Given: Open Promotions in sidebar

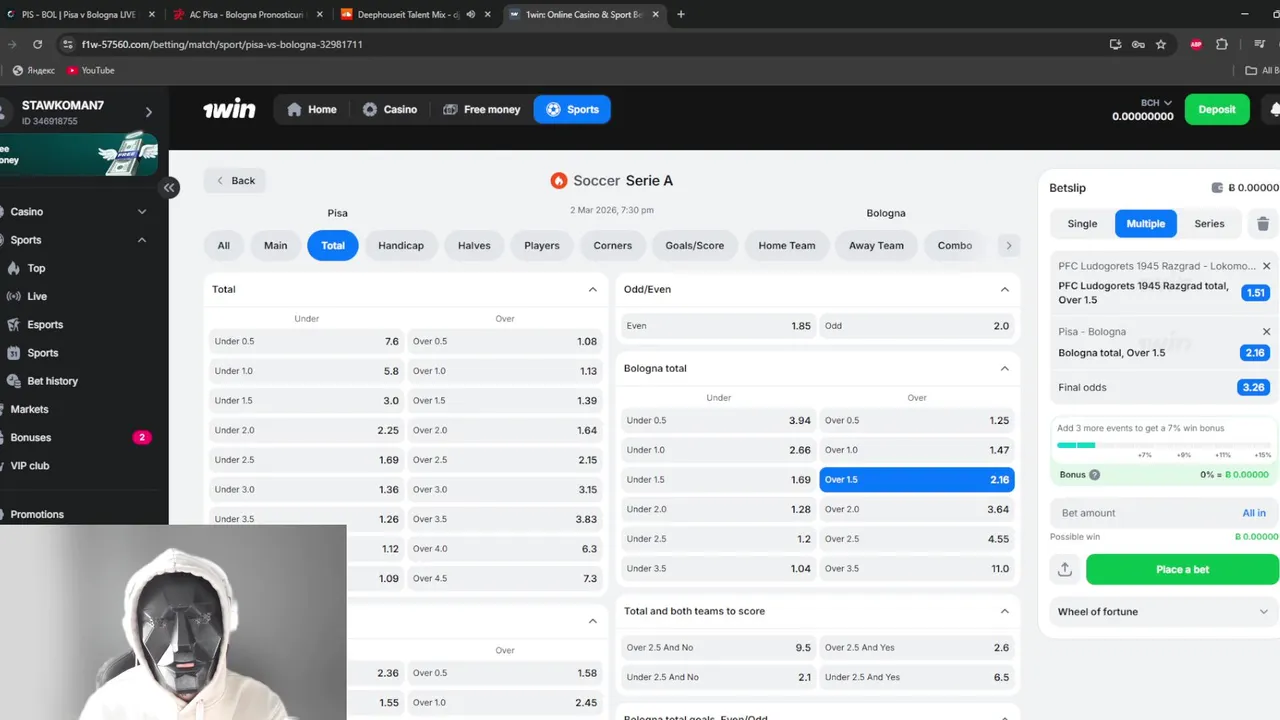Looking at the screenshot, I should pos(37,514).
